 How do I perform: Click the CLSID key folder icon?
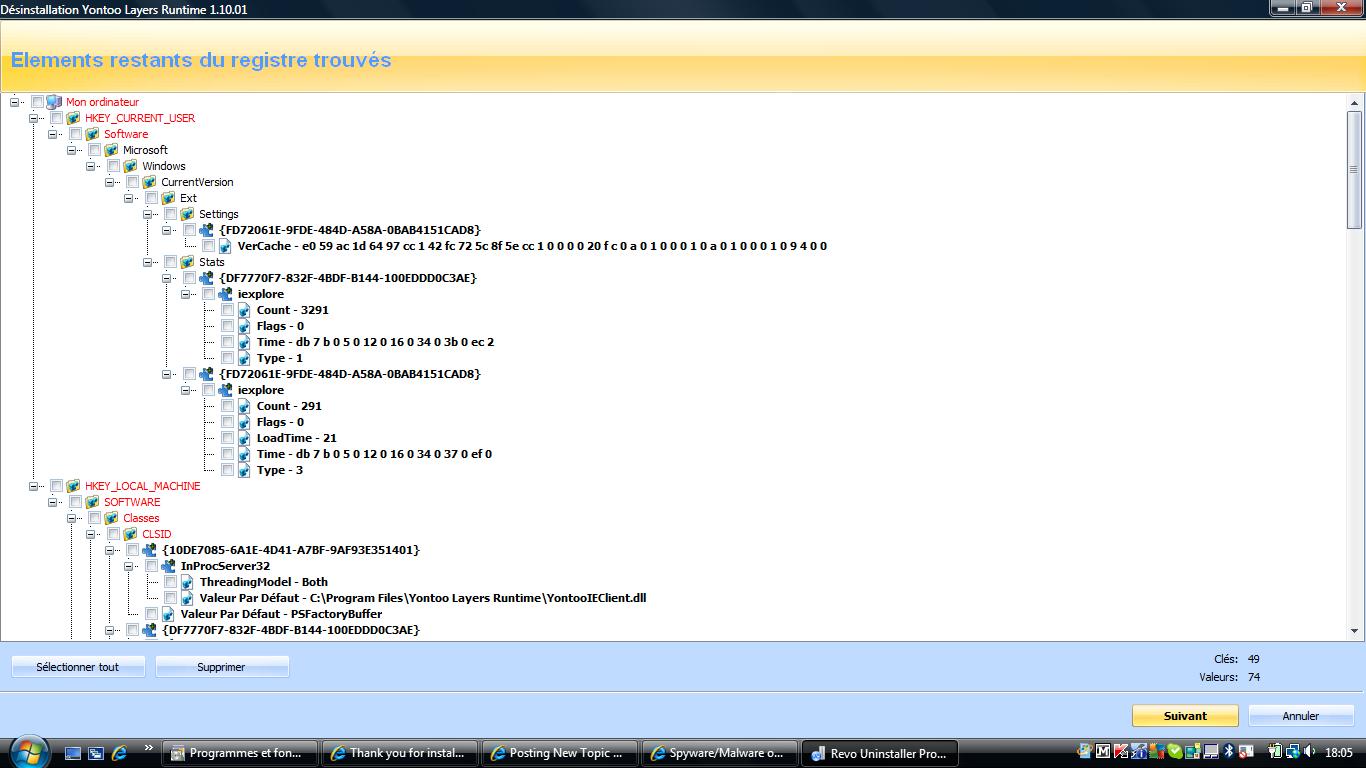click(x=130, y=534)
